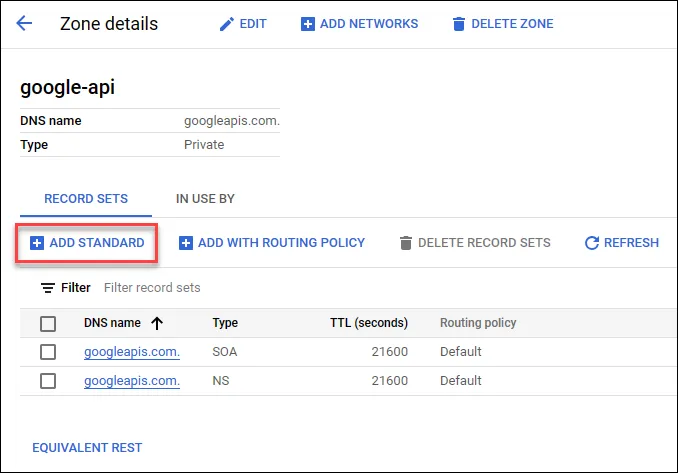678x473 pixels.
Task: Click the SOA type cell
Action: tap(224, 352)
